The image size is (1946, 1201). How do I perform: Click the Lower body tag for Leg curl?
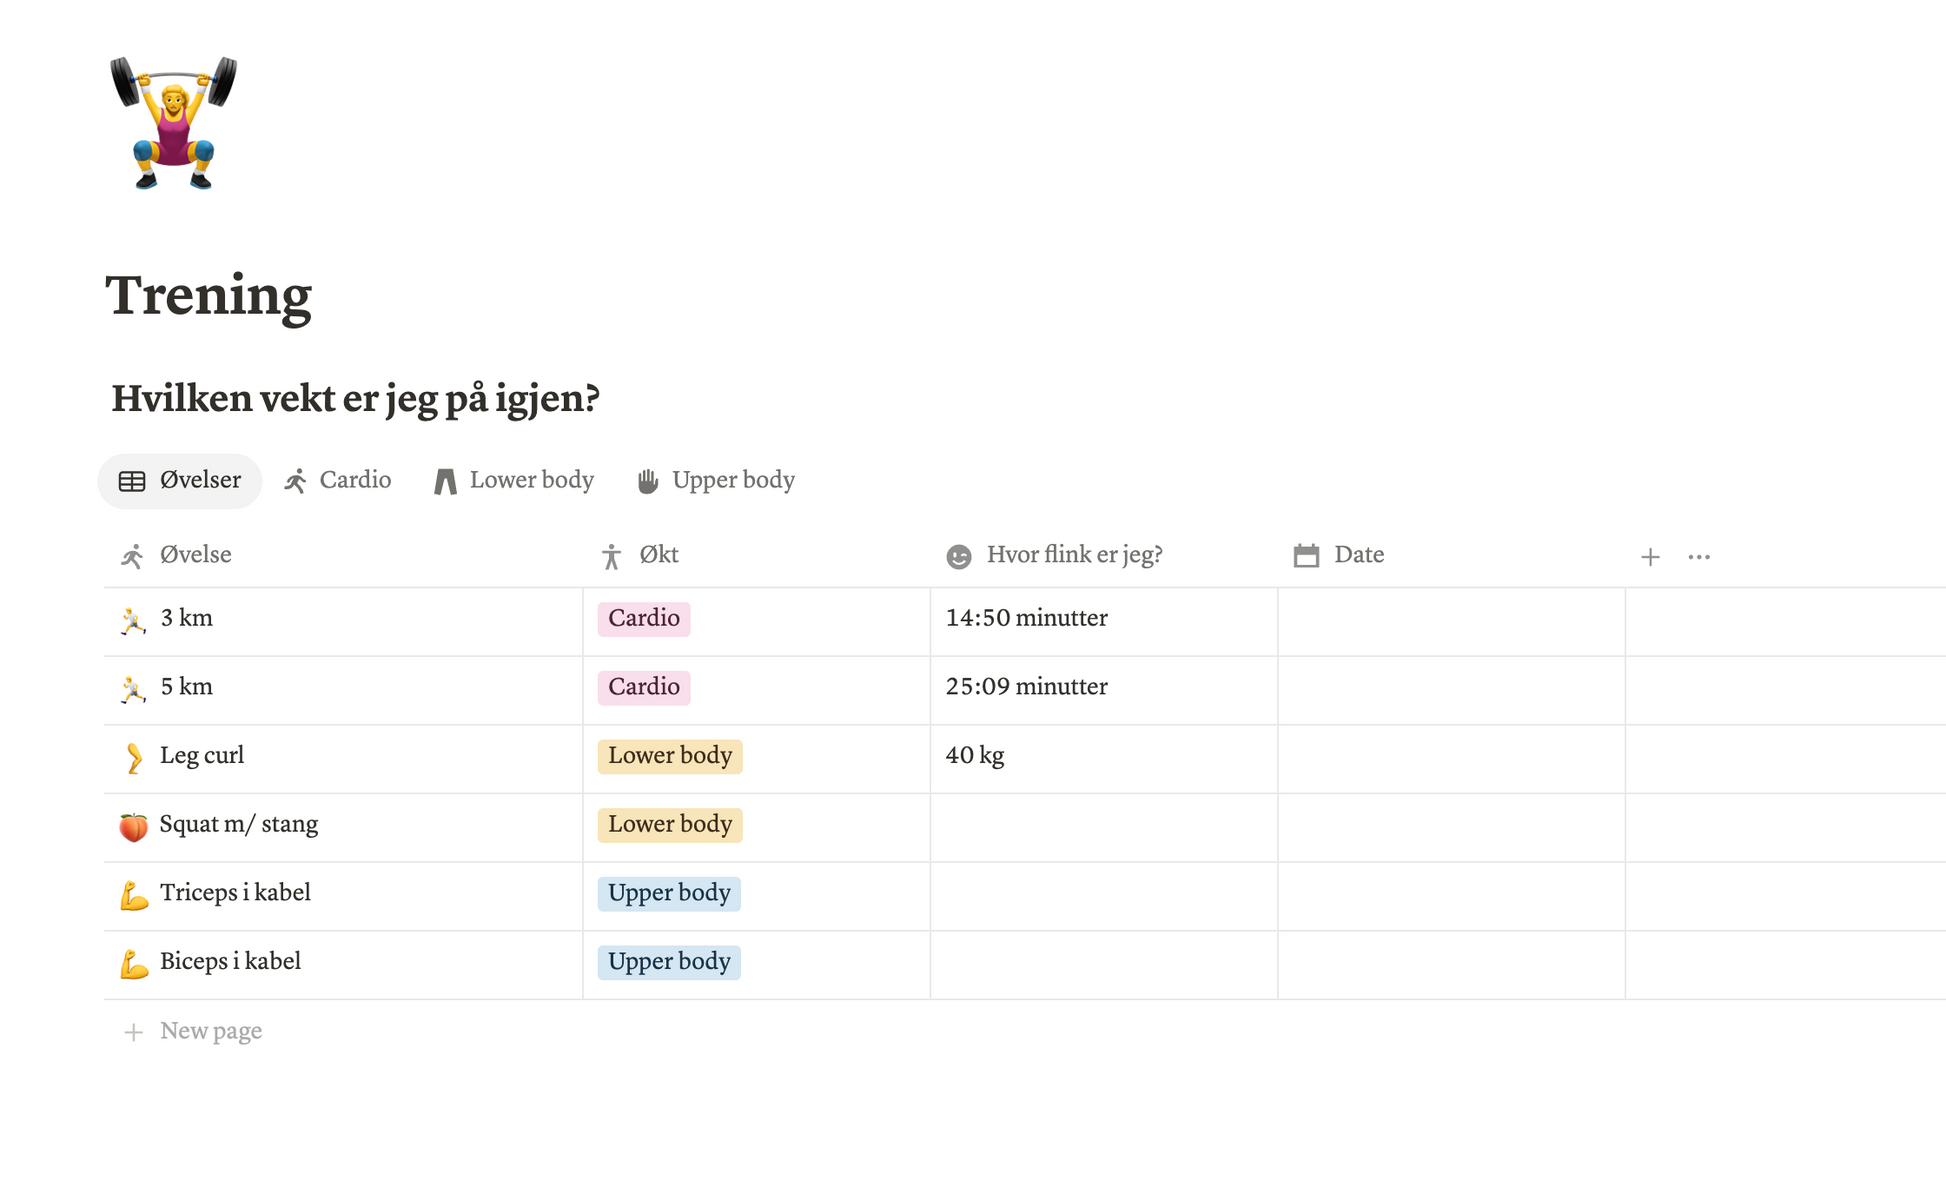tap(670, 756)
